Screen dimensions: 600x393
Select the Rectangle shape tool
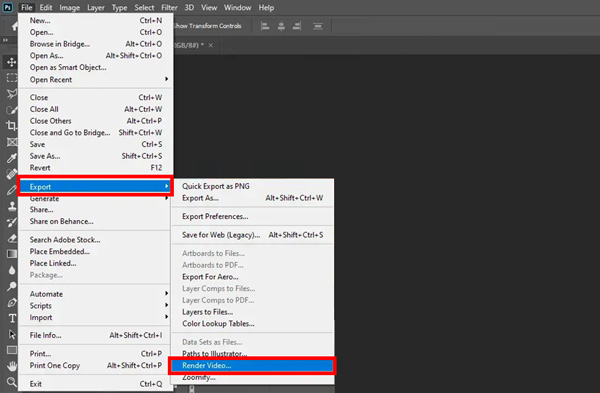(11, 350)
